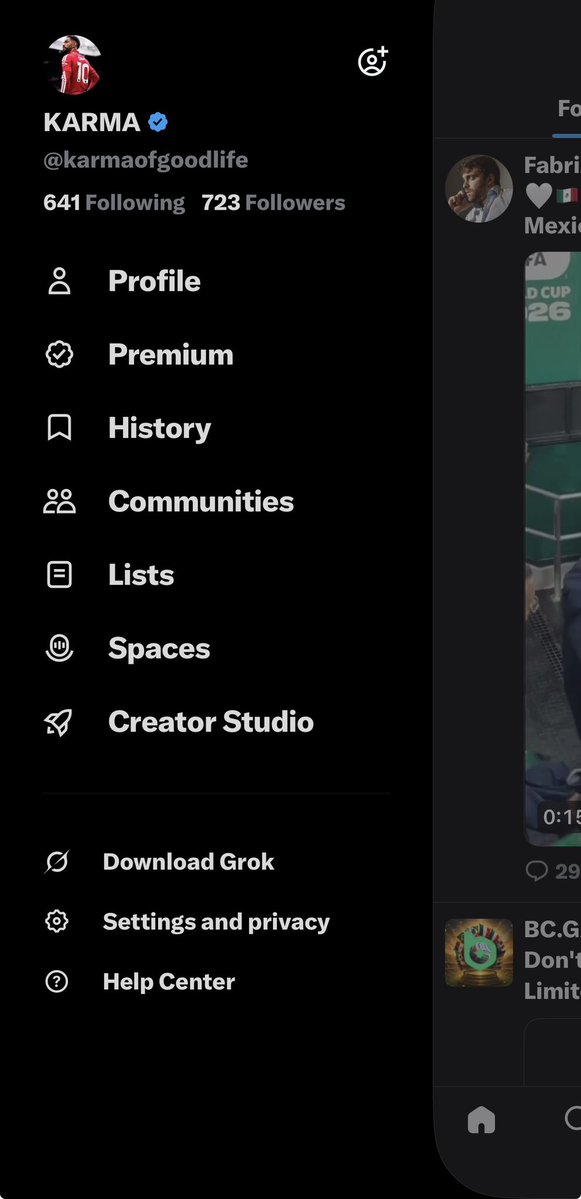Viewport: 581px width, 1199px height.
Task: Tap the KARMA profile avatar photo
Action: (72, 65)
